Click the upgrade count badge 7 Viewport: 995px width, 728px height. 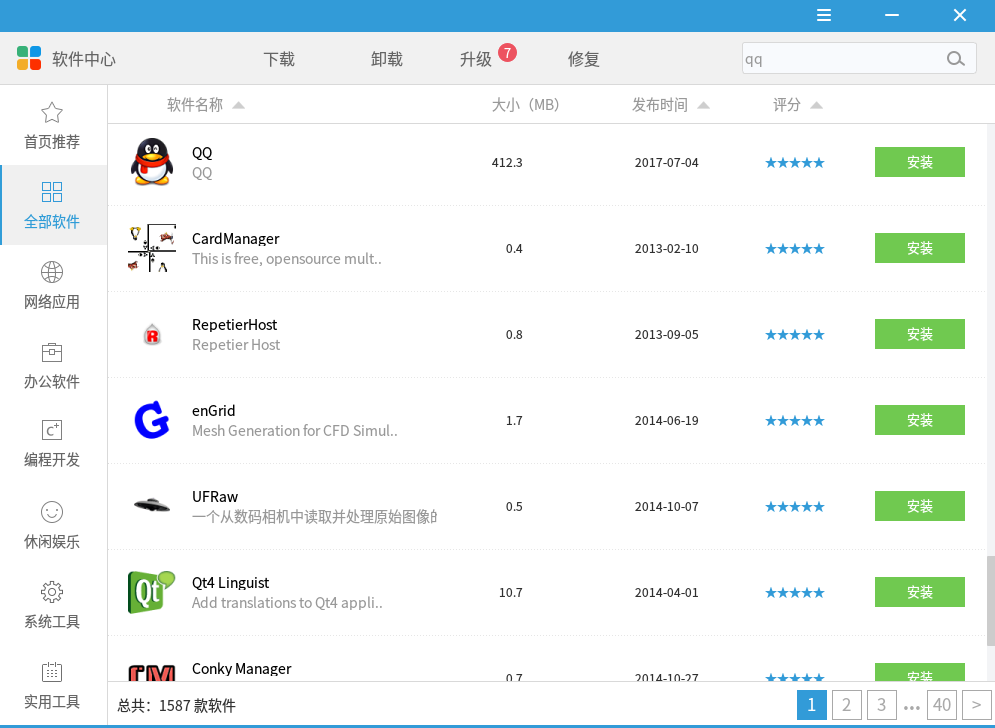(507, 53)
